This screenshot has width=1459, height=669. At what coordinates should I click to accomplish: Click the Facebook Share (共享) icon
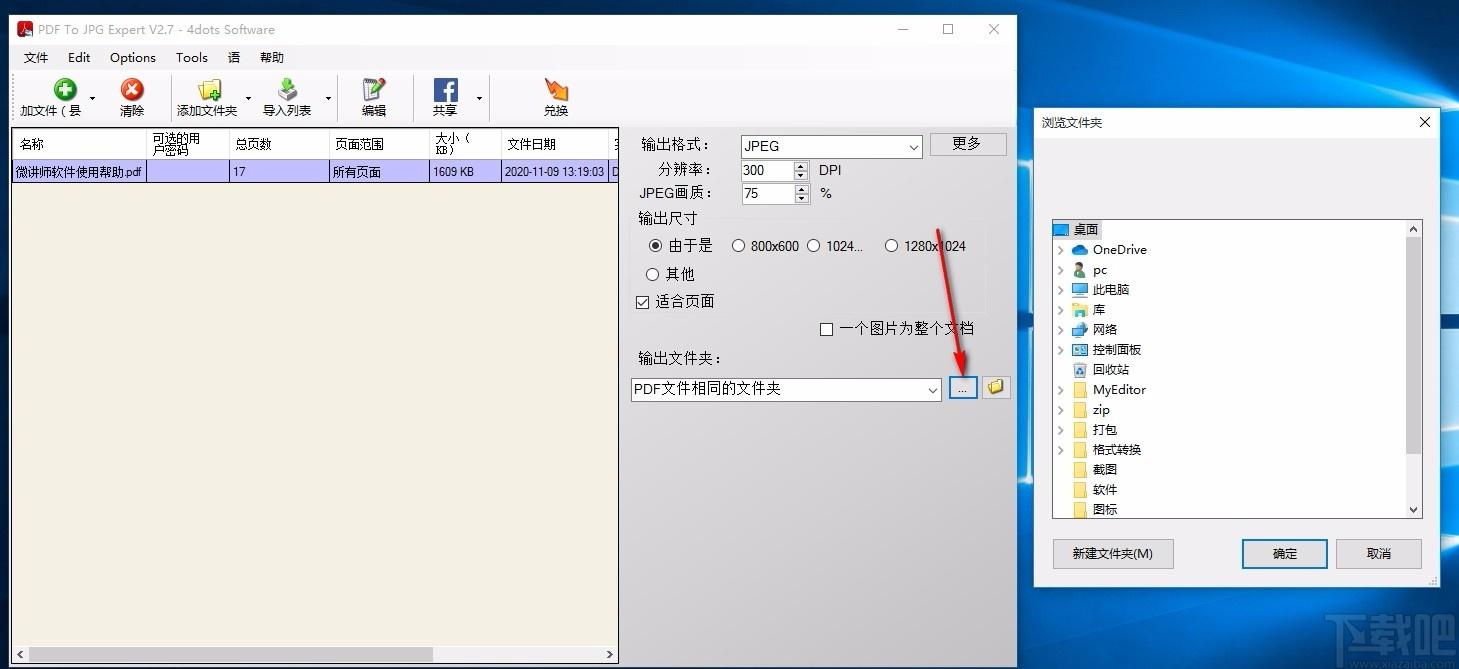[445, 90]
